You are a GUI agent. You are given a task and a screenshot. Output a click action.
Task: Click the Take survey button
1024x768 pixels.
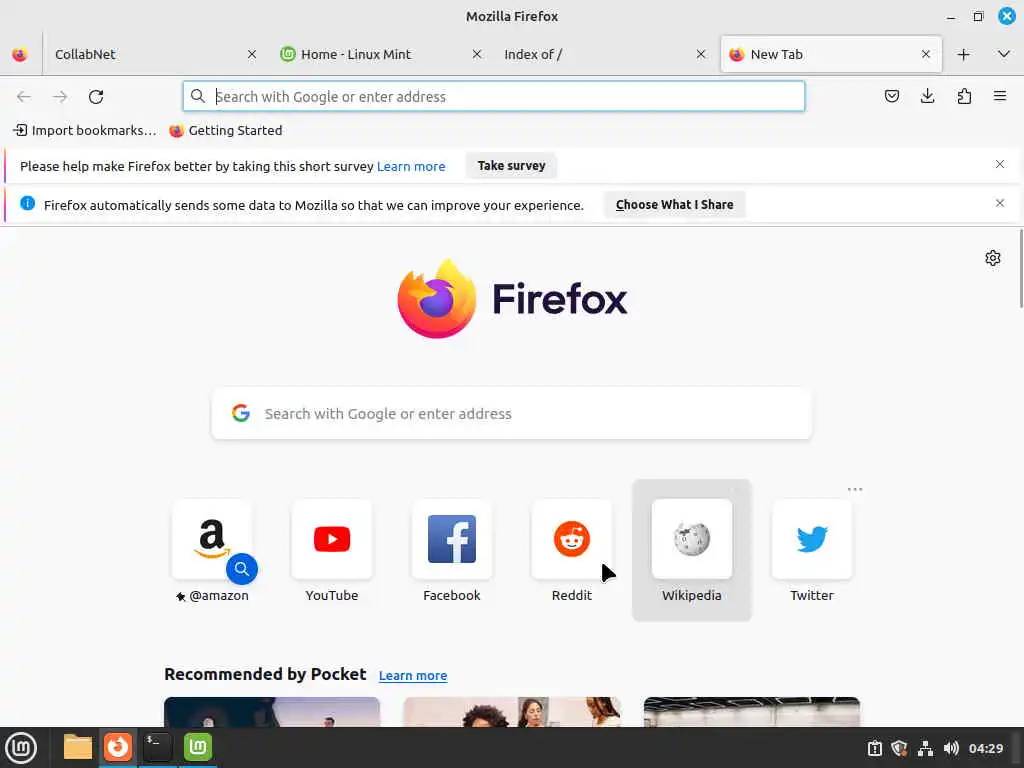click(511, 166)
